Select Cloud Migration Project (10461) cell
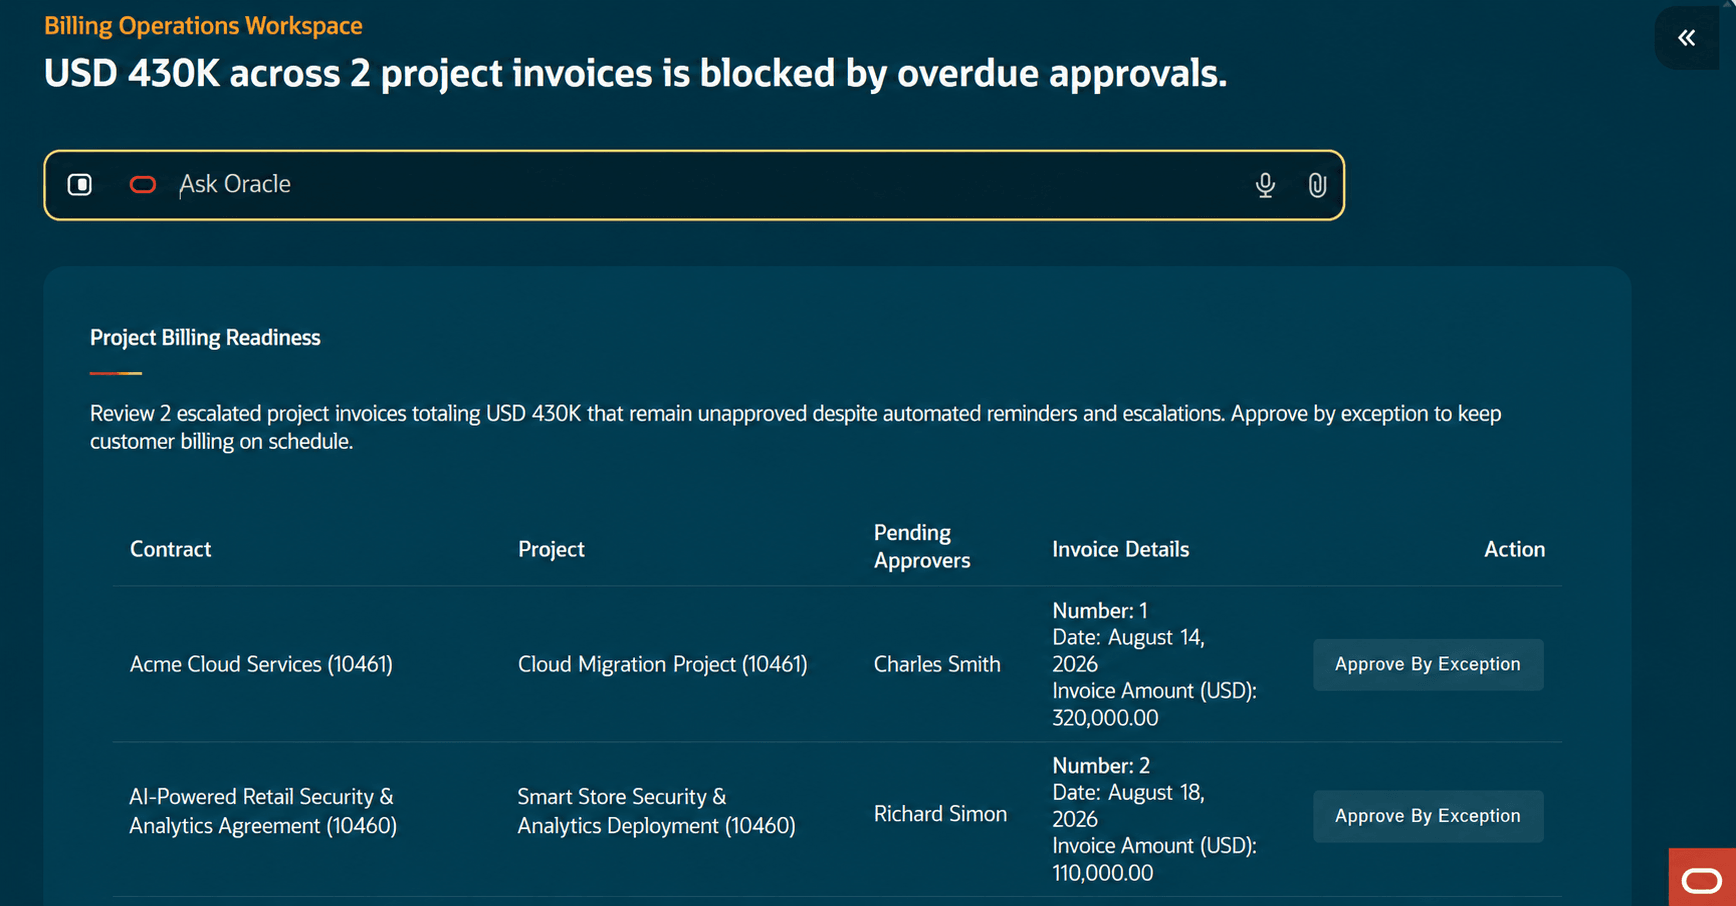 663,664
